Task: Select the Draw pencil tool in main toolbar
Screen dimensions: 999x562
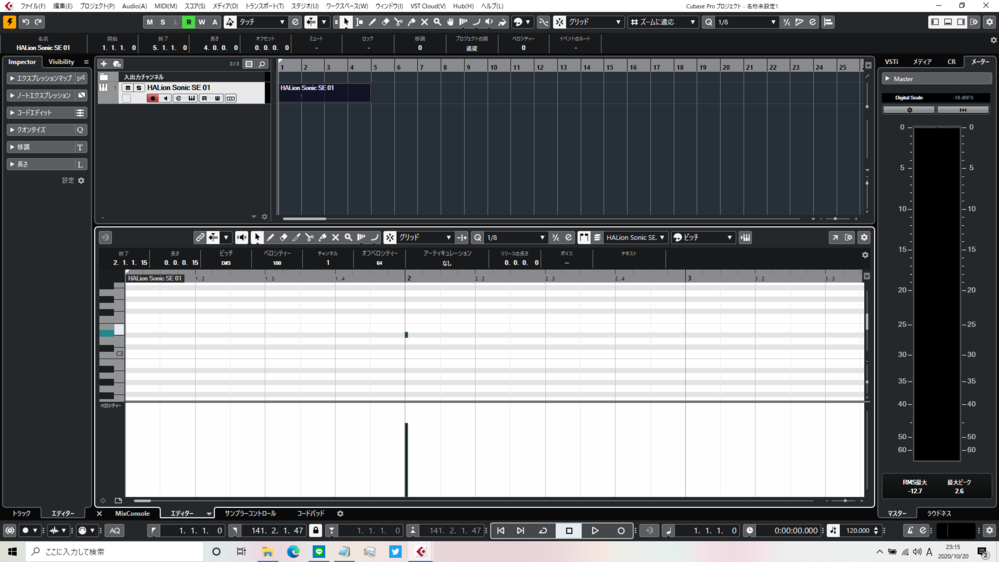Action: 372,22
